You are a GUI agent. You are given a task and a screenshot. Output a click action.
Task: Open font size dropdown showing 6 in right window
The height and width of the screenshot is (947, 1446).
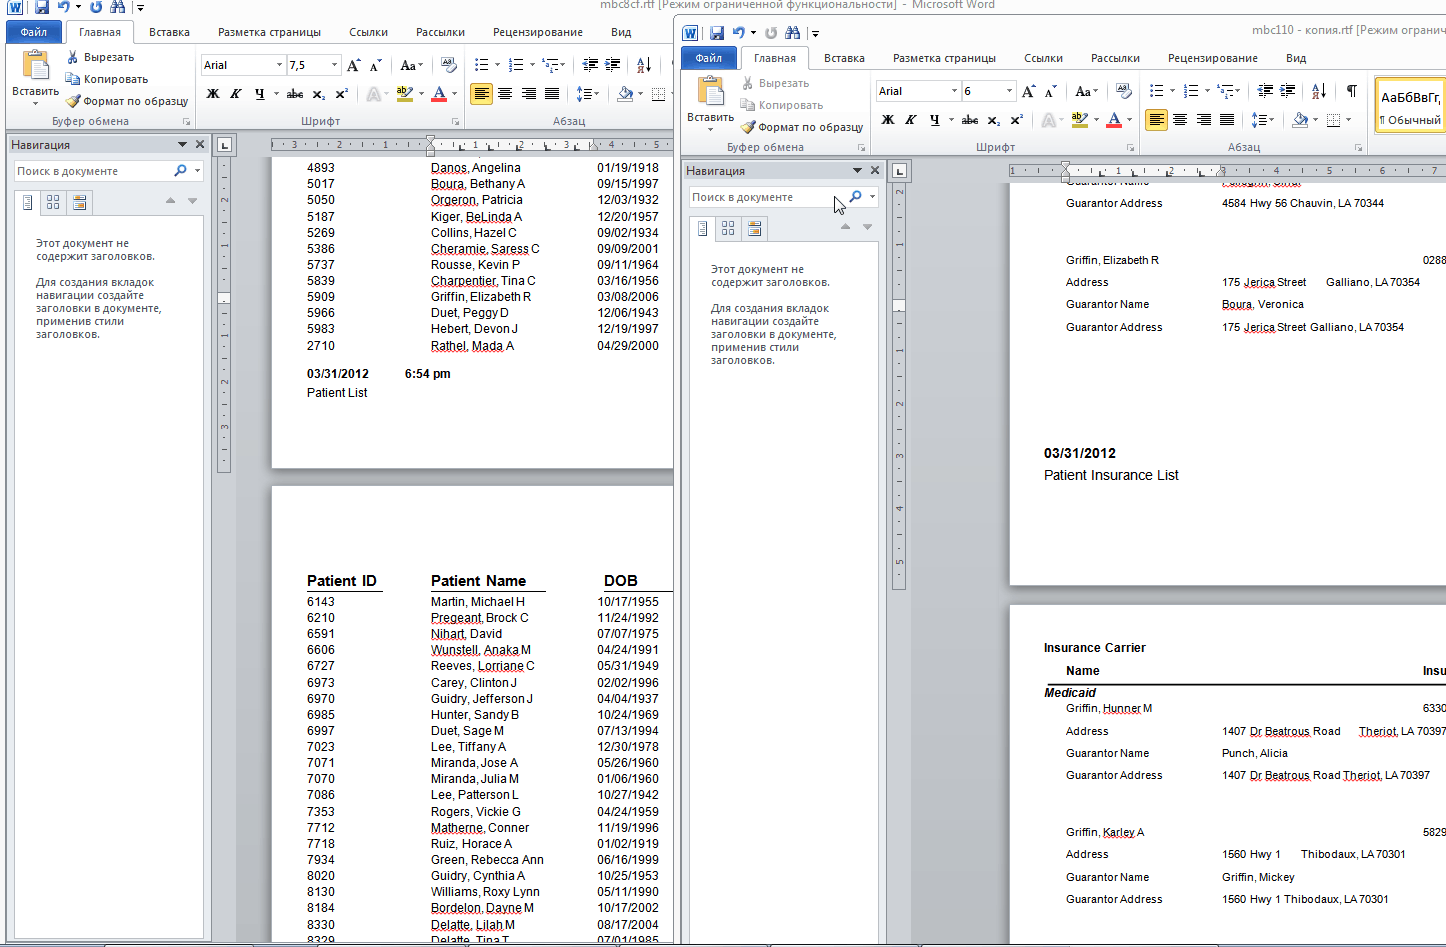1009,91
